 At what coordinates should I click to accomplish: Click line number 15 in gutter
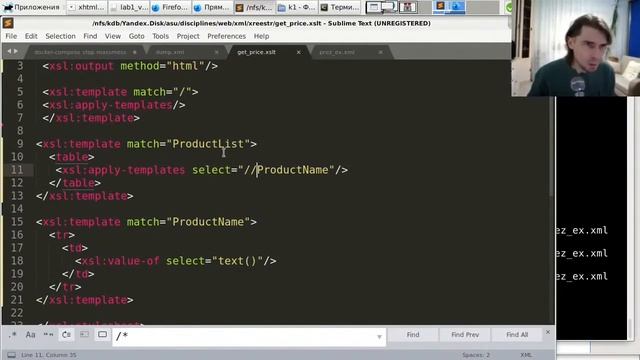coord(17,222)
